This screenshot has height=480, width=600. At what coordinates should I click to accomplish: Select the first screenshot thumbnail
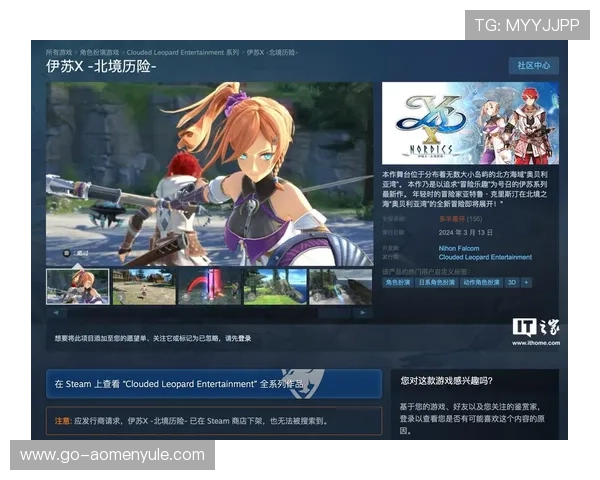77,286
